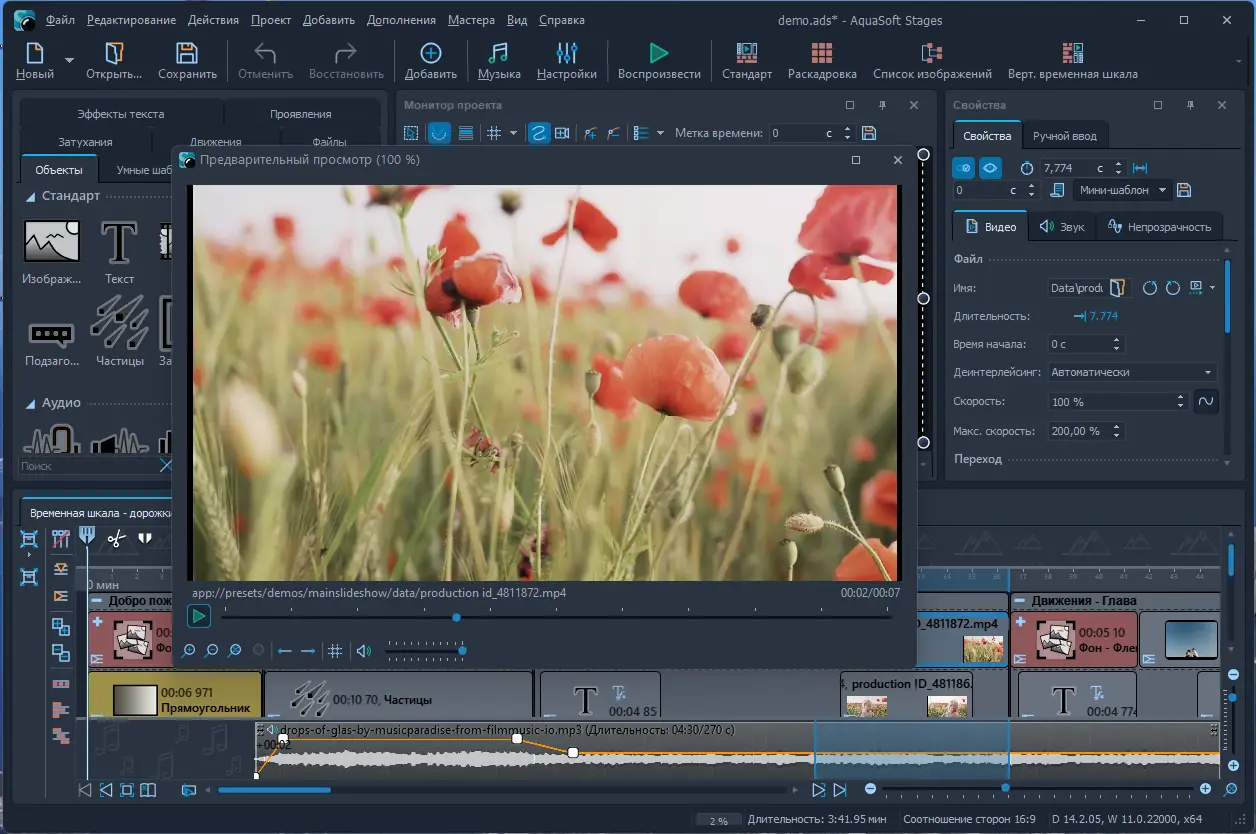Switch to the Звук properties tab

(1061, 227)
